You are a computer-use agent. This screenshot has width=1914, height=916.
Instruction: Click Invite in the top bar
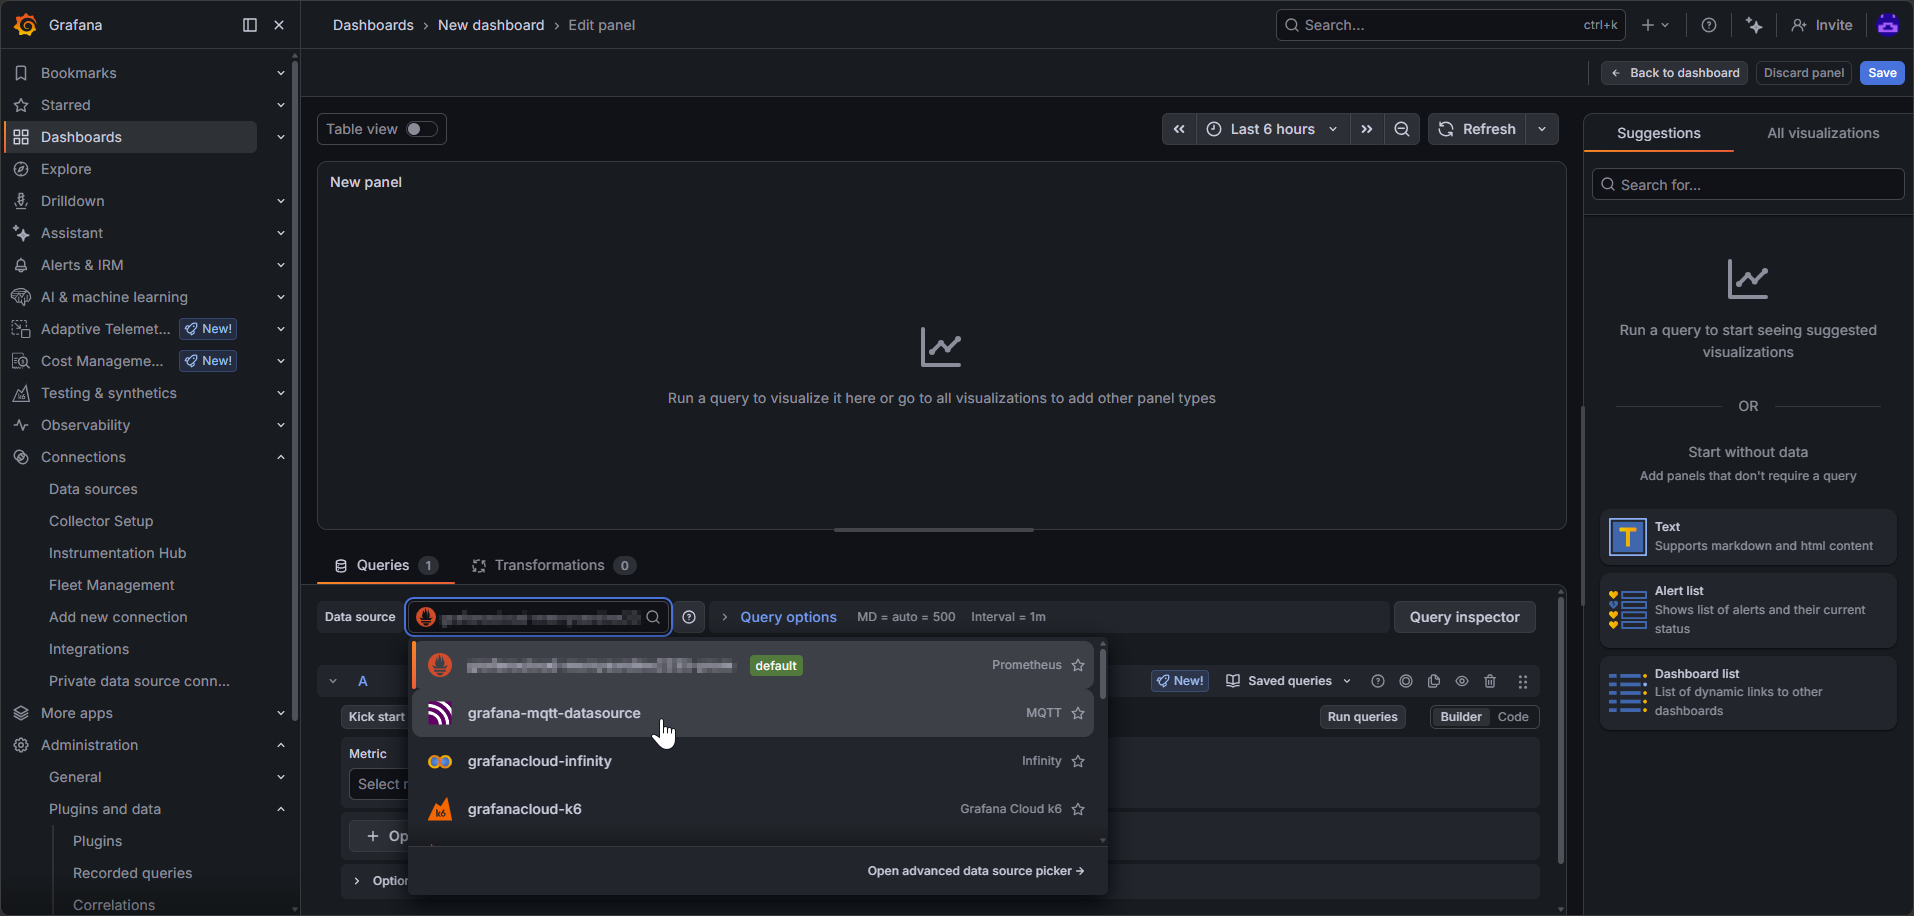[x=1822, y=25]
